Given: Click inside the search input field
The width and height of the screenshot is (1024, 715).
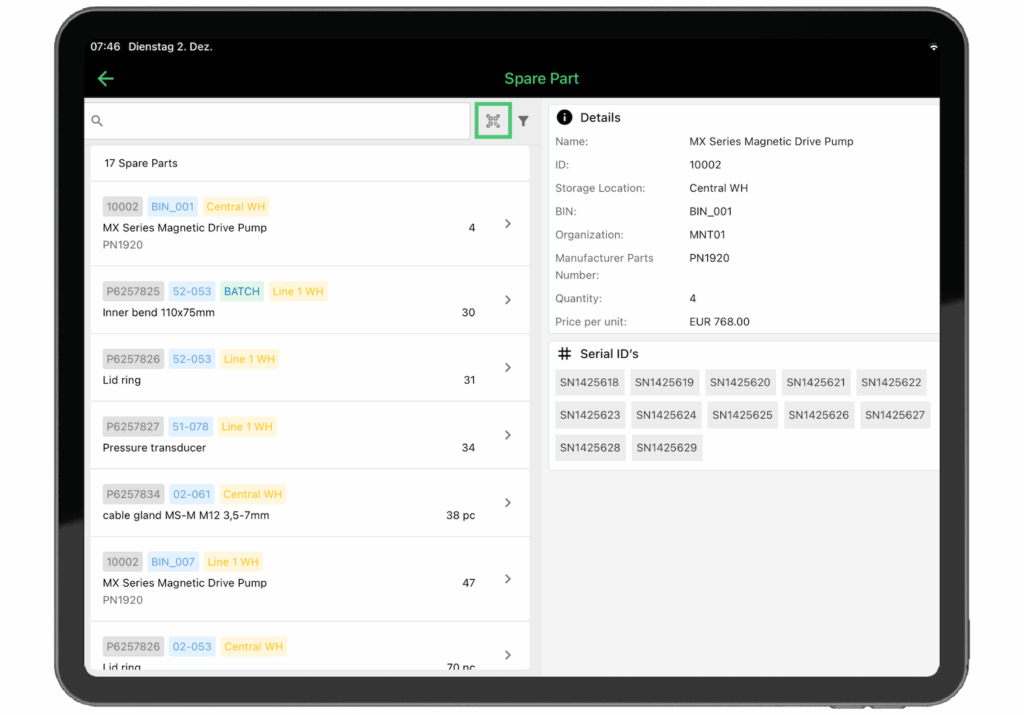Looking at the screenshot, I should pyautogui.click(x=280, y=120).
